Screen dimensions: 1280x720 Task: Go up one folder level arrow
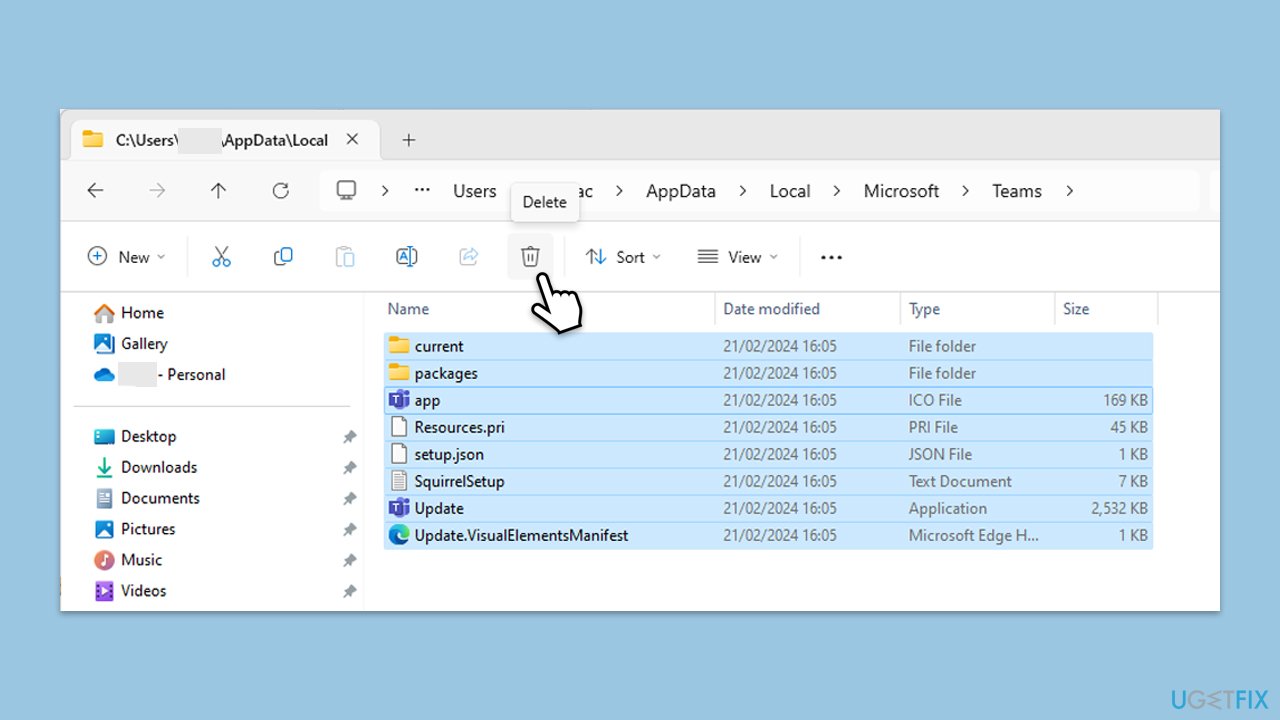219,190
